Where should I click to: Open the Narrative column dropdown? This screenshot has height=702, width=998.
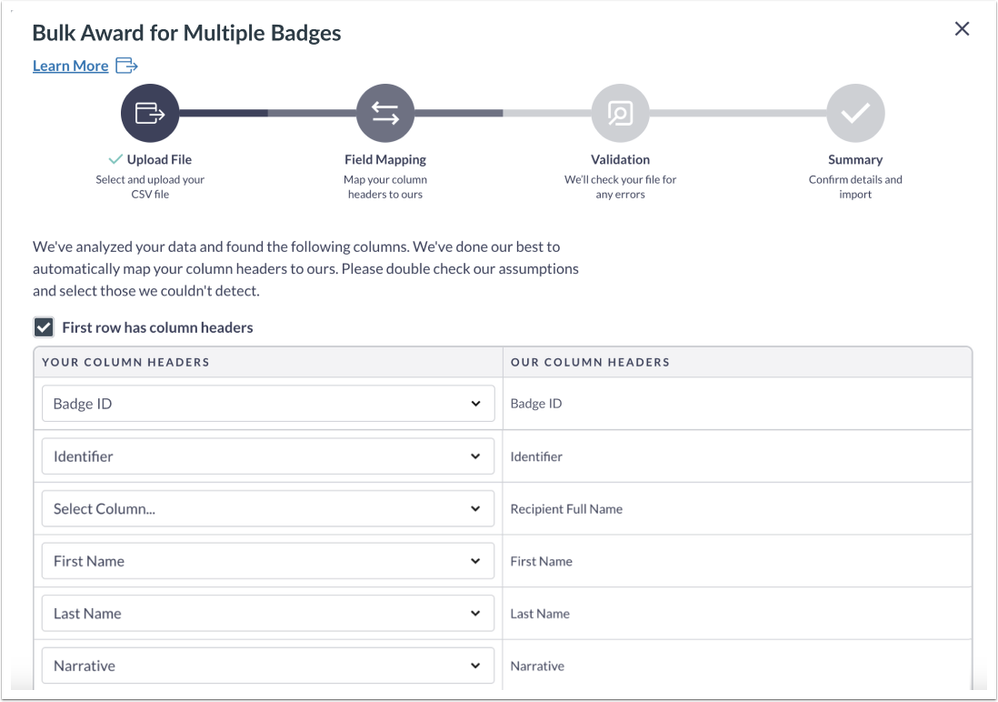pos(268,666)
